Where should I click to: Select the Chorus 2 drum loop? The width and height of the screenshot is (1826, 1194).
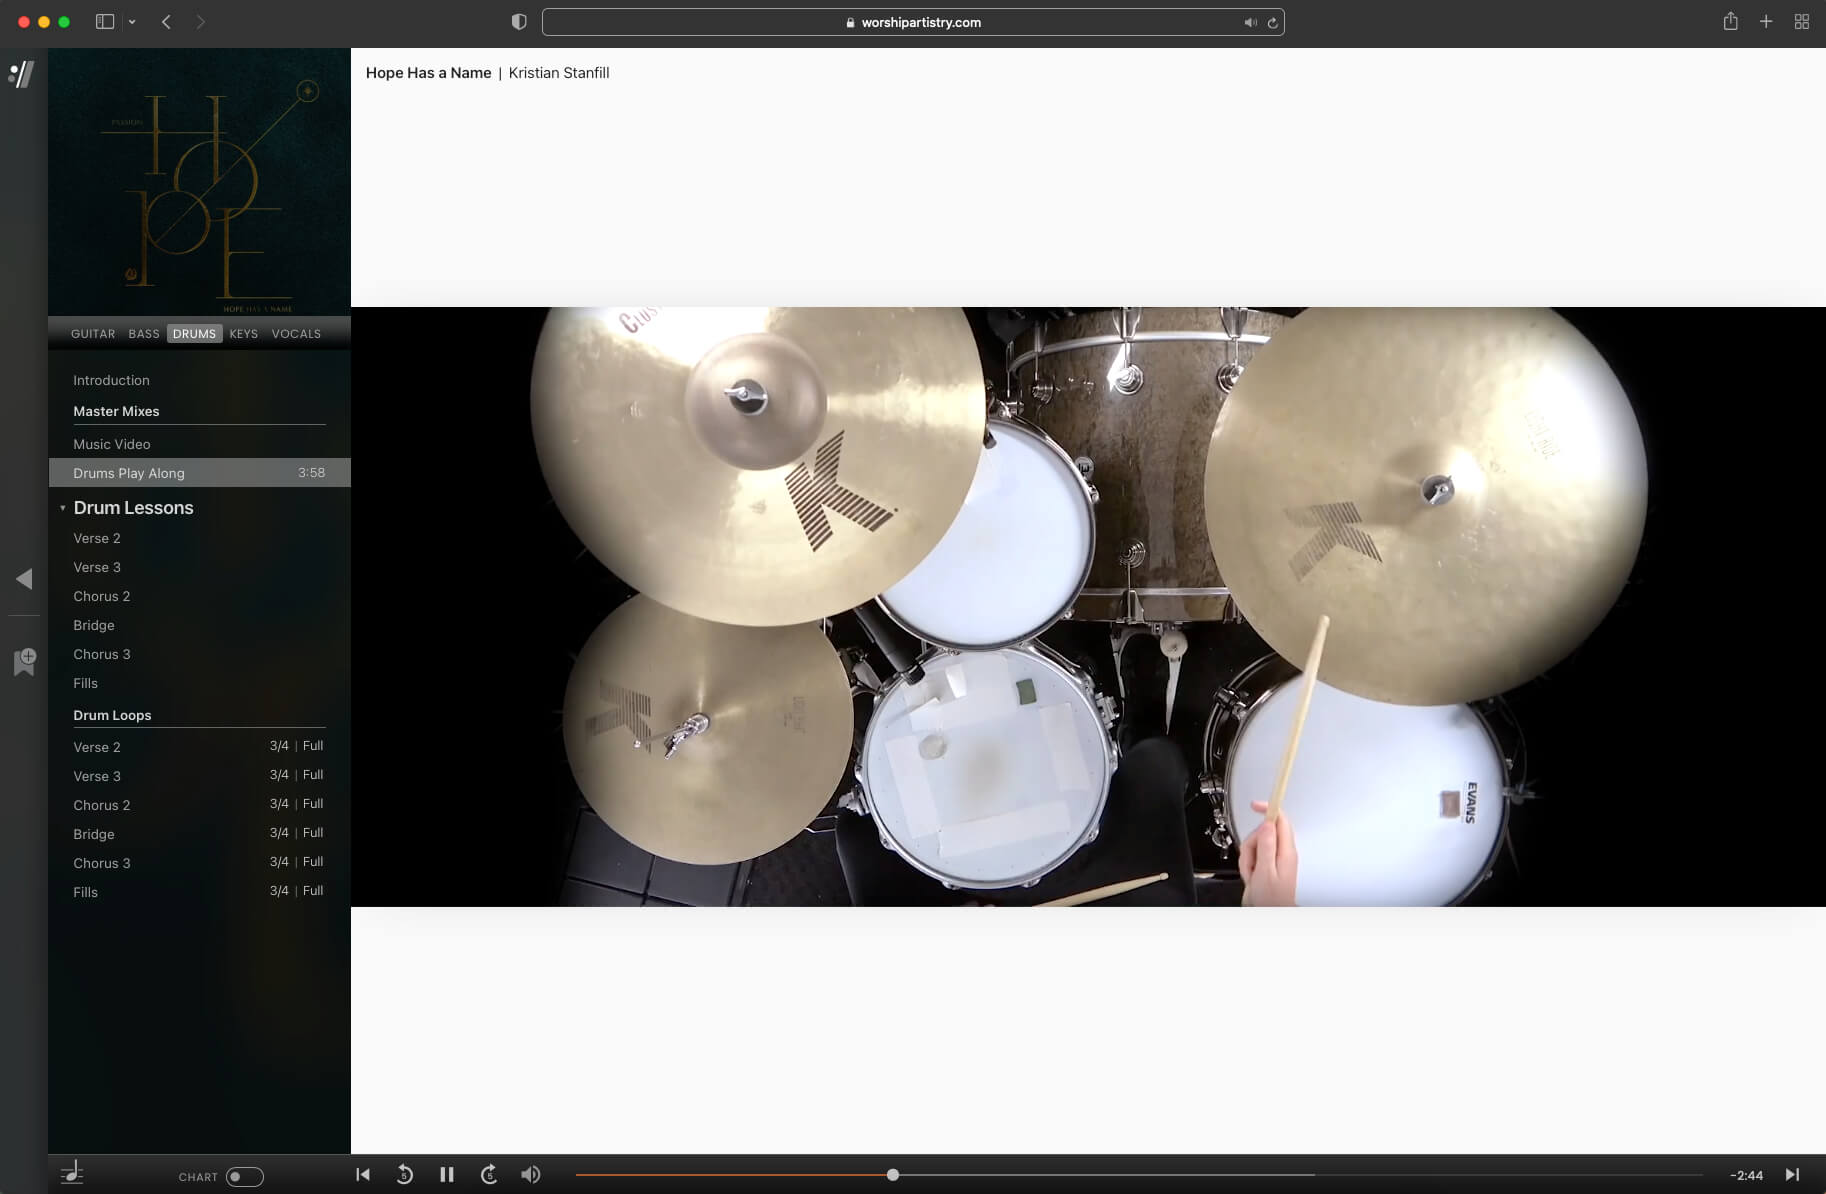pos(102,805)
